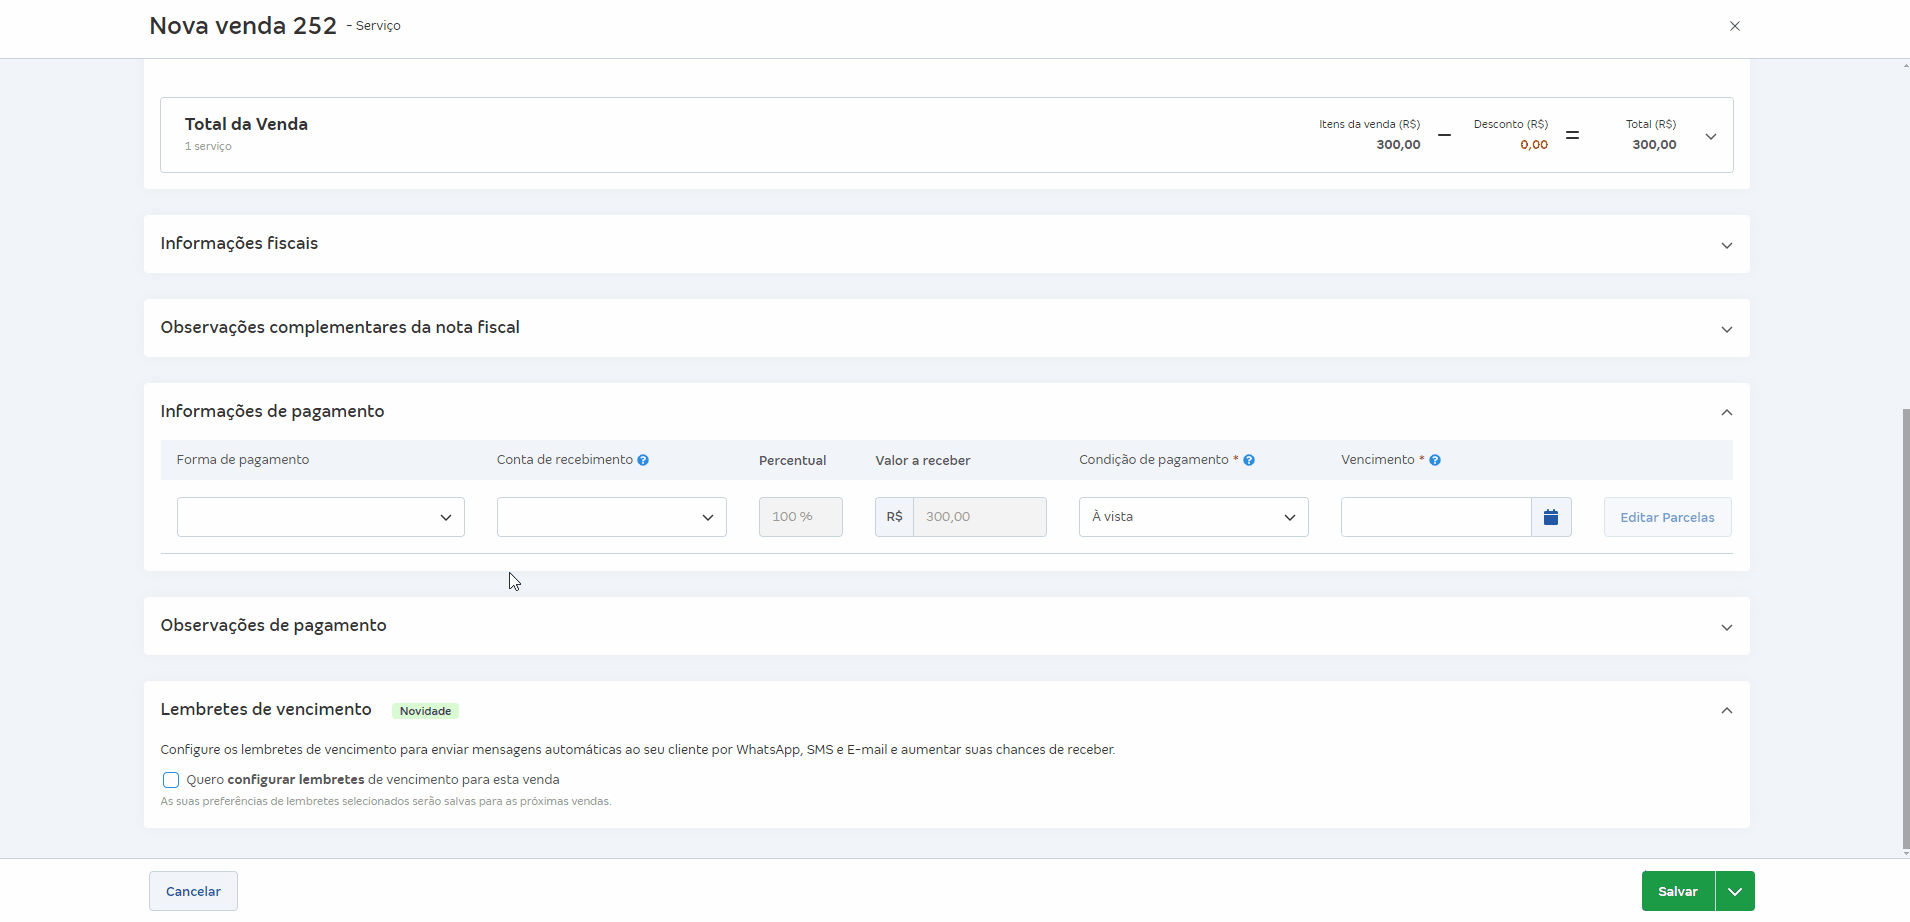The height and width of the screenshot is (922, 1910).
Task: Click 'Lembretes de vencimento' heading
Action: (266, 709)
